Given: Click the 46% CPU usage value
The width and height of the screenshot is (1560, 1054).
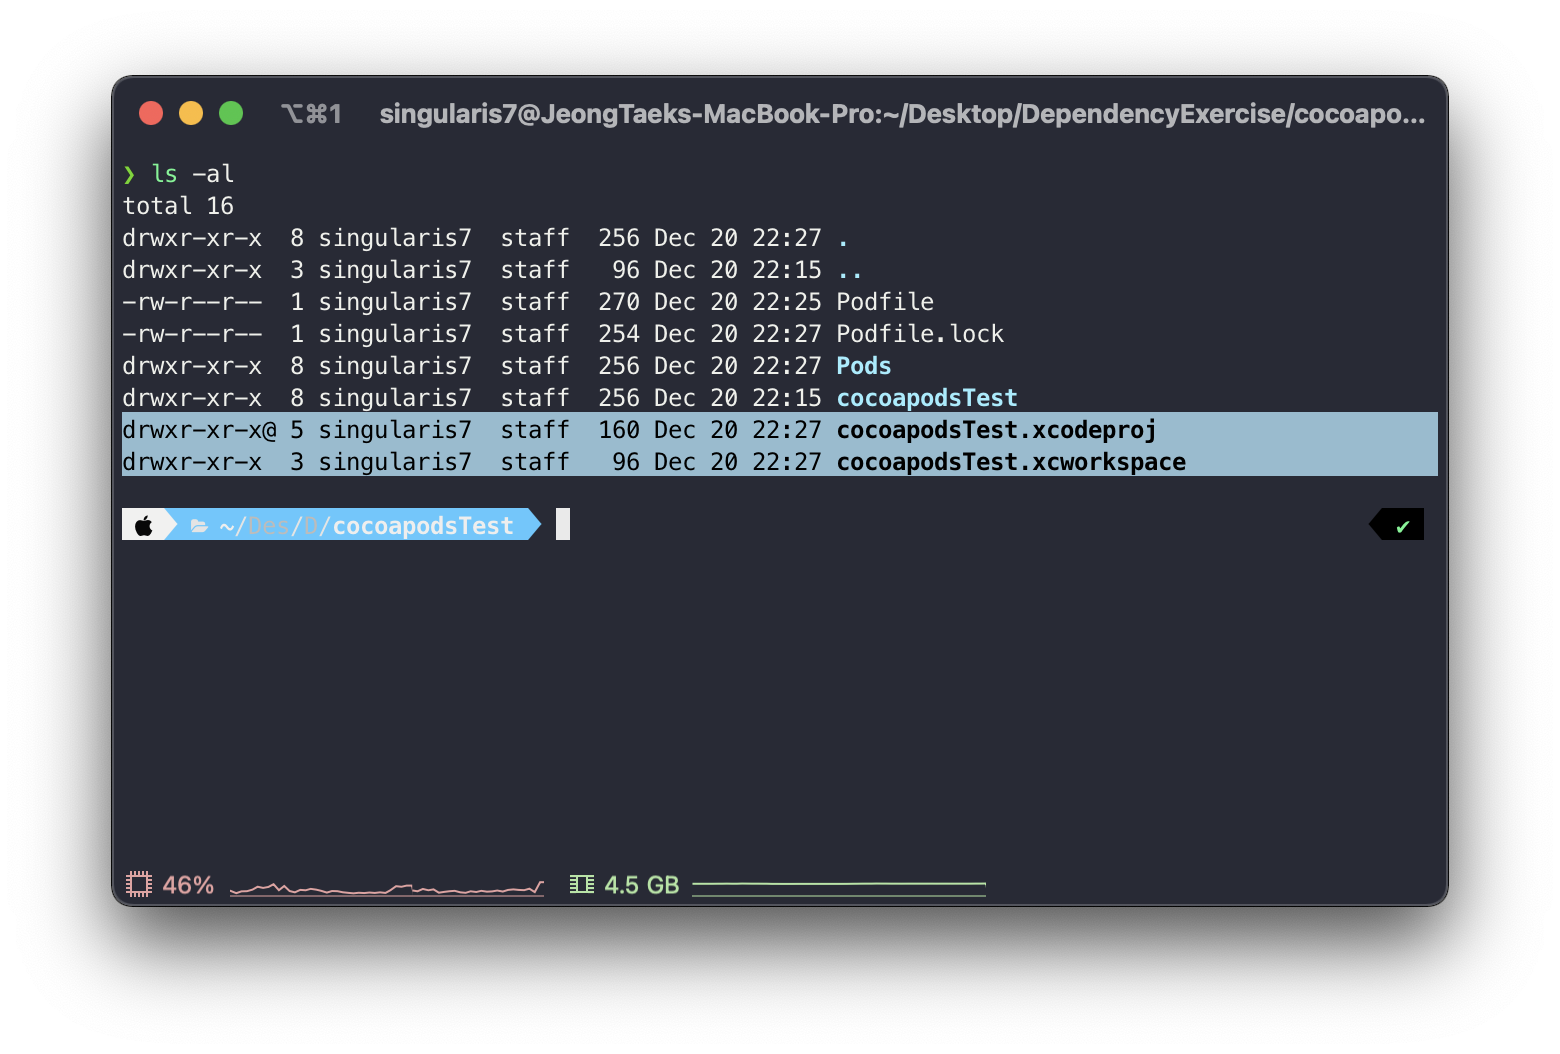Looking at the screenshot, I should pos(188,885).
